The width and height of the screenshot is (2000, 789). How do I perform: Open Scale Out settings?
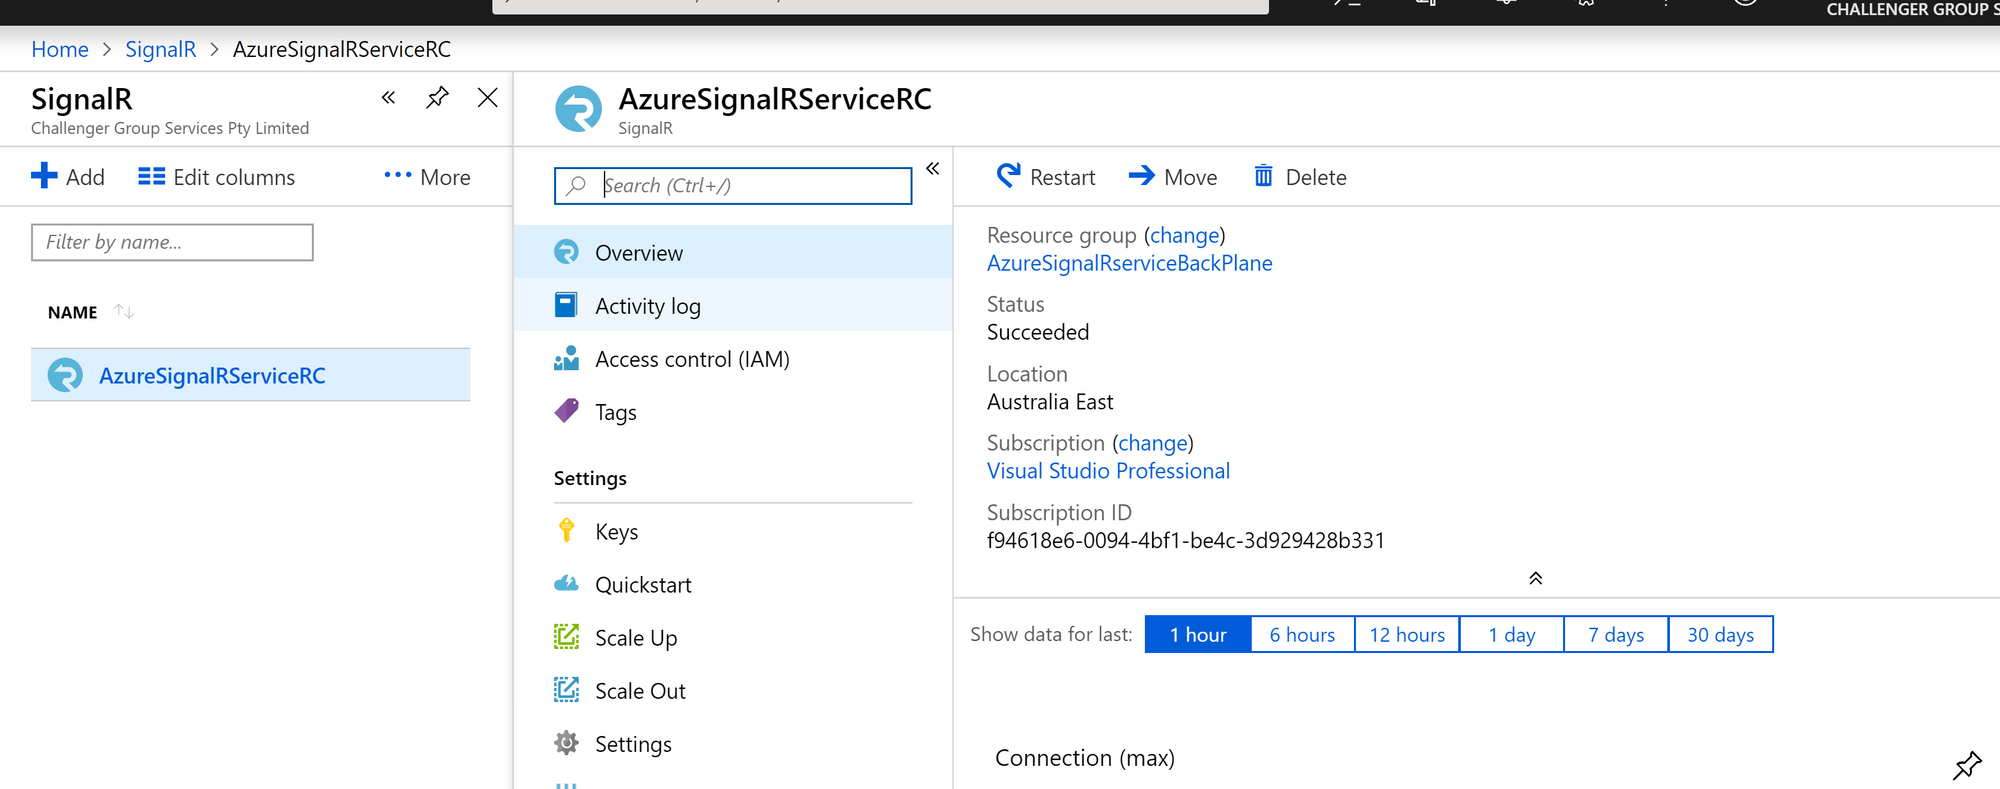[x=733, y=690]
